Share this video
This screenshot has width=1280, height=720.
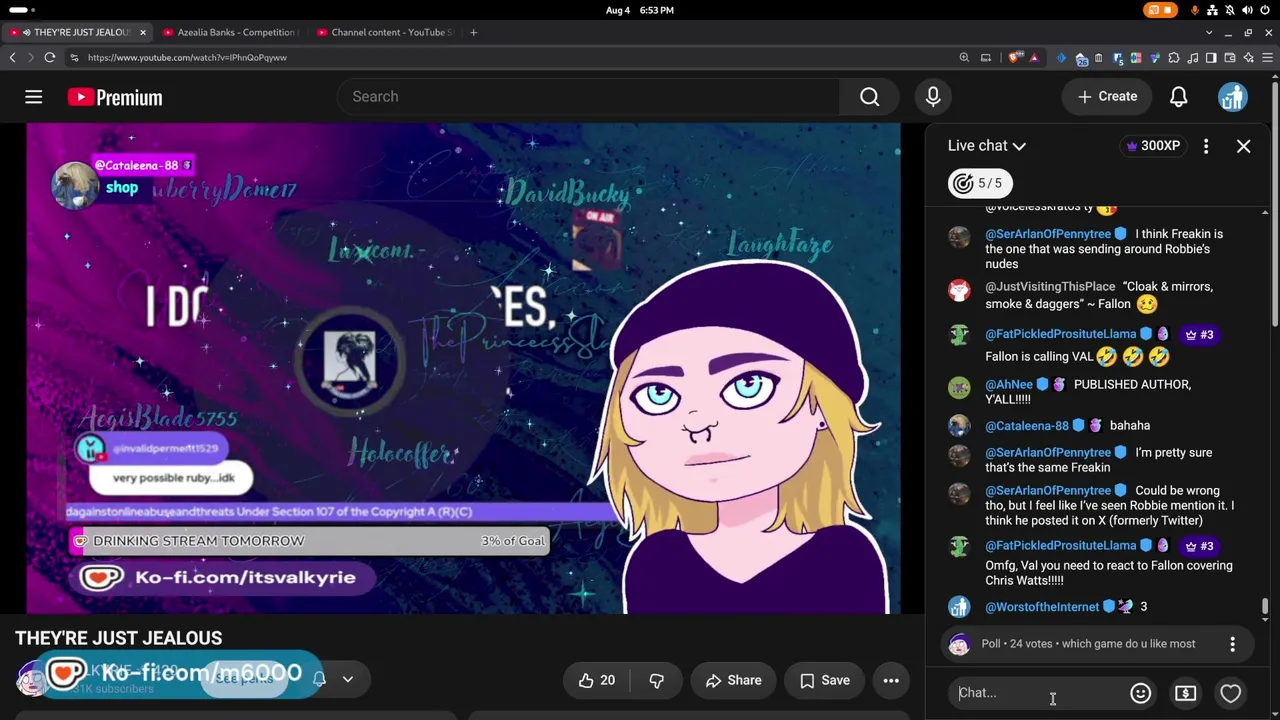(x=733, y=680)
